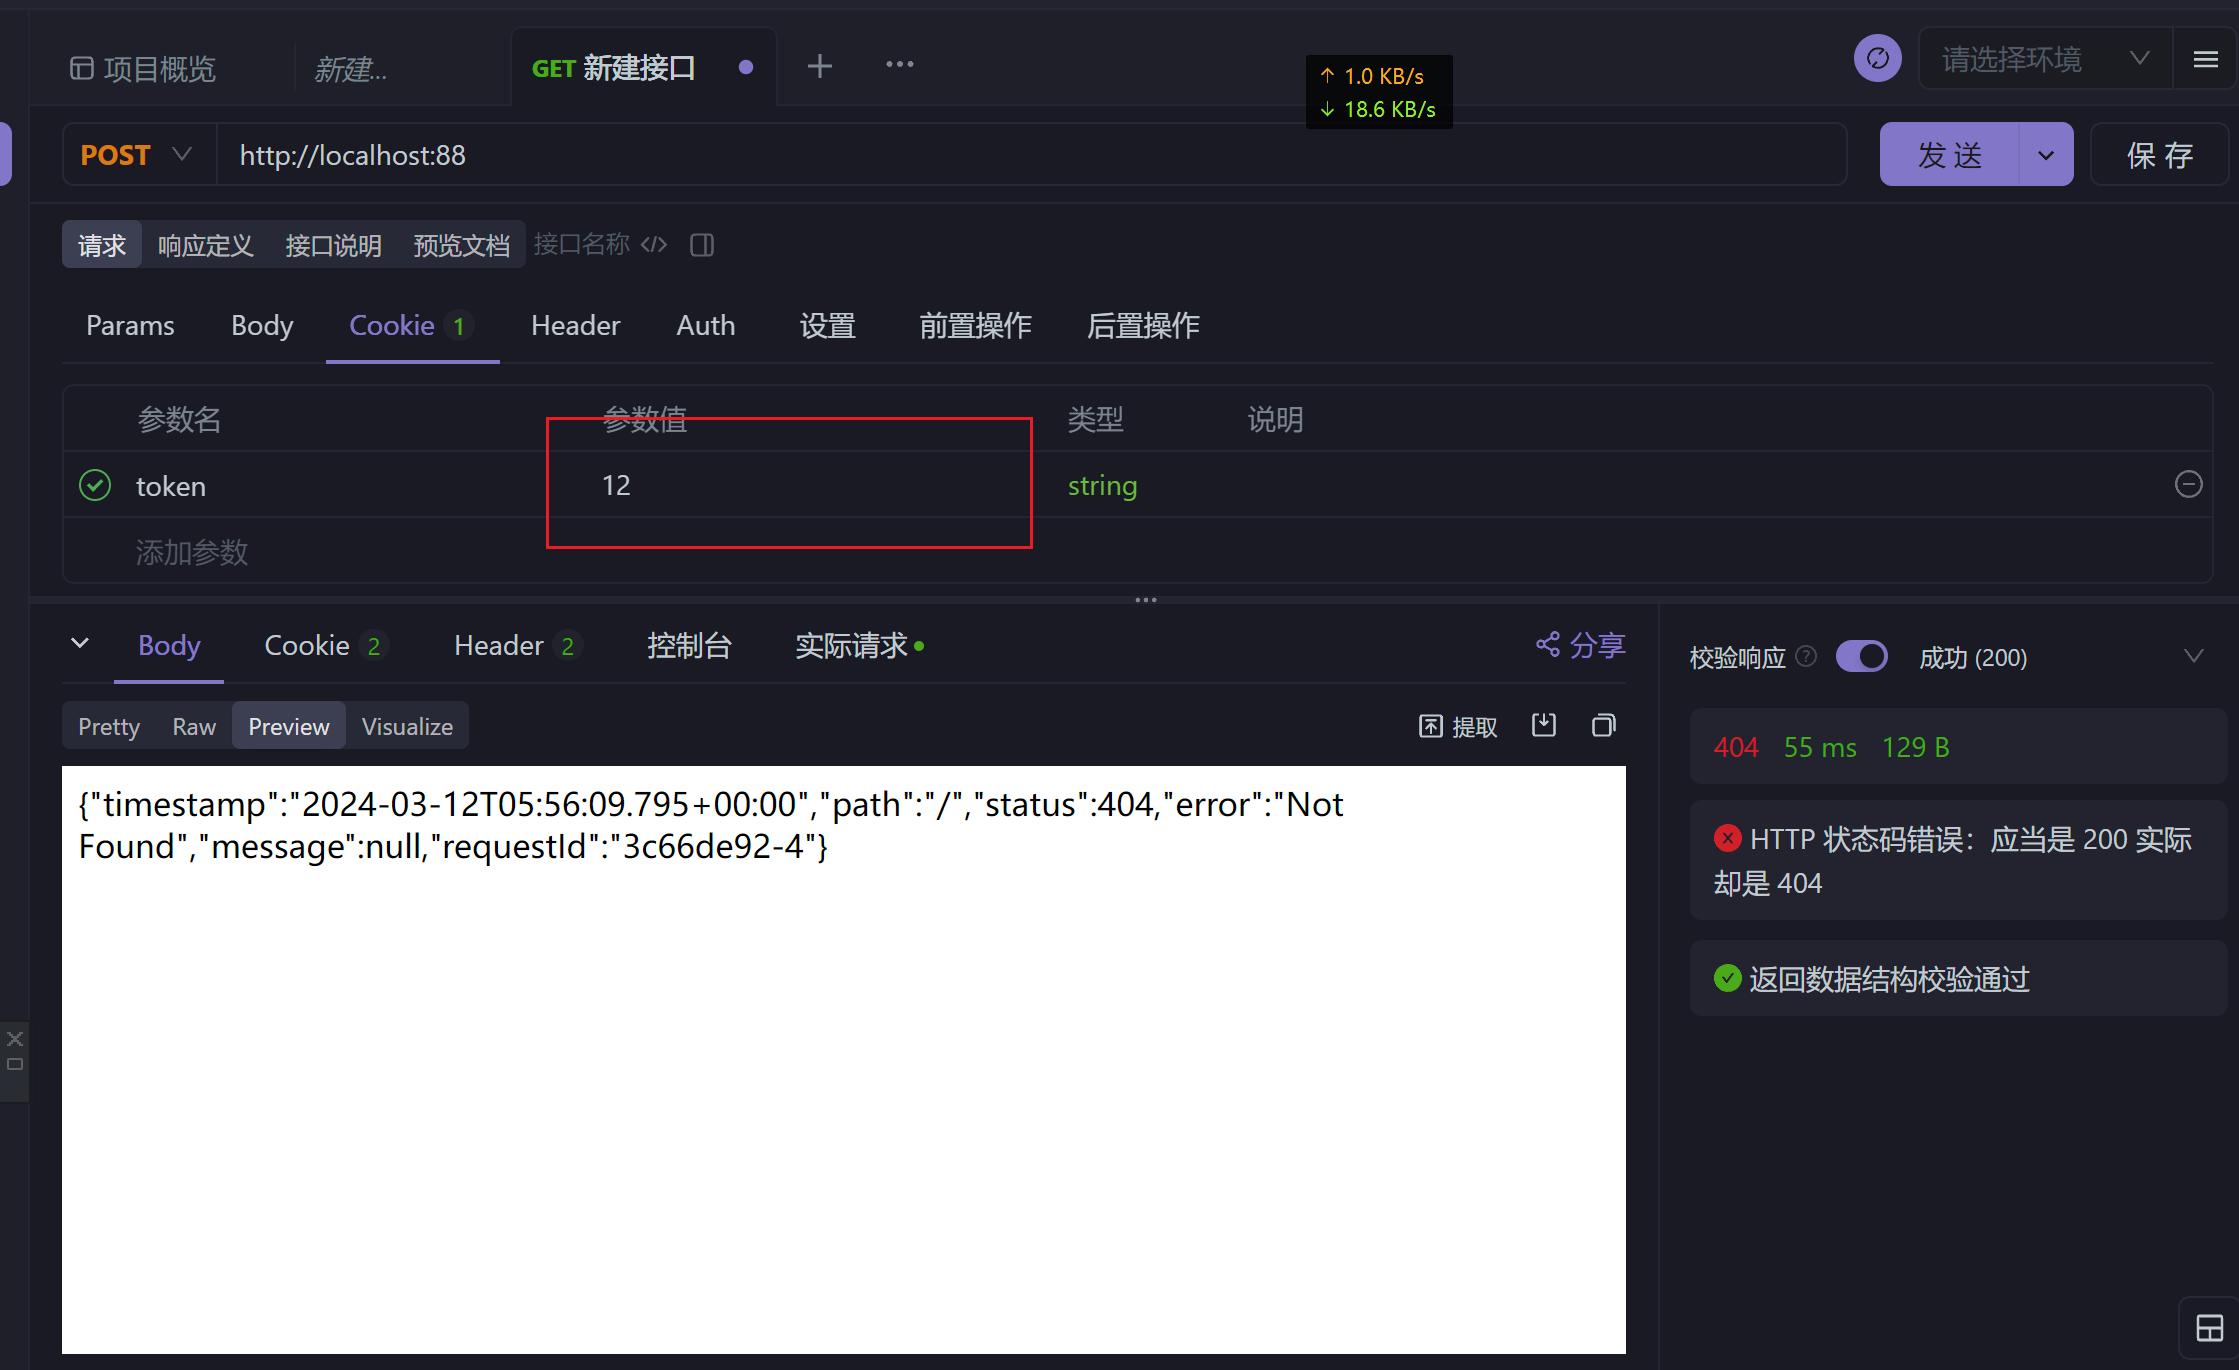Toggle the 校验响应 validation switch
This screenshot has width=2239, height=1370.
[x=1861, y=657]
